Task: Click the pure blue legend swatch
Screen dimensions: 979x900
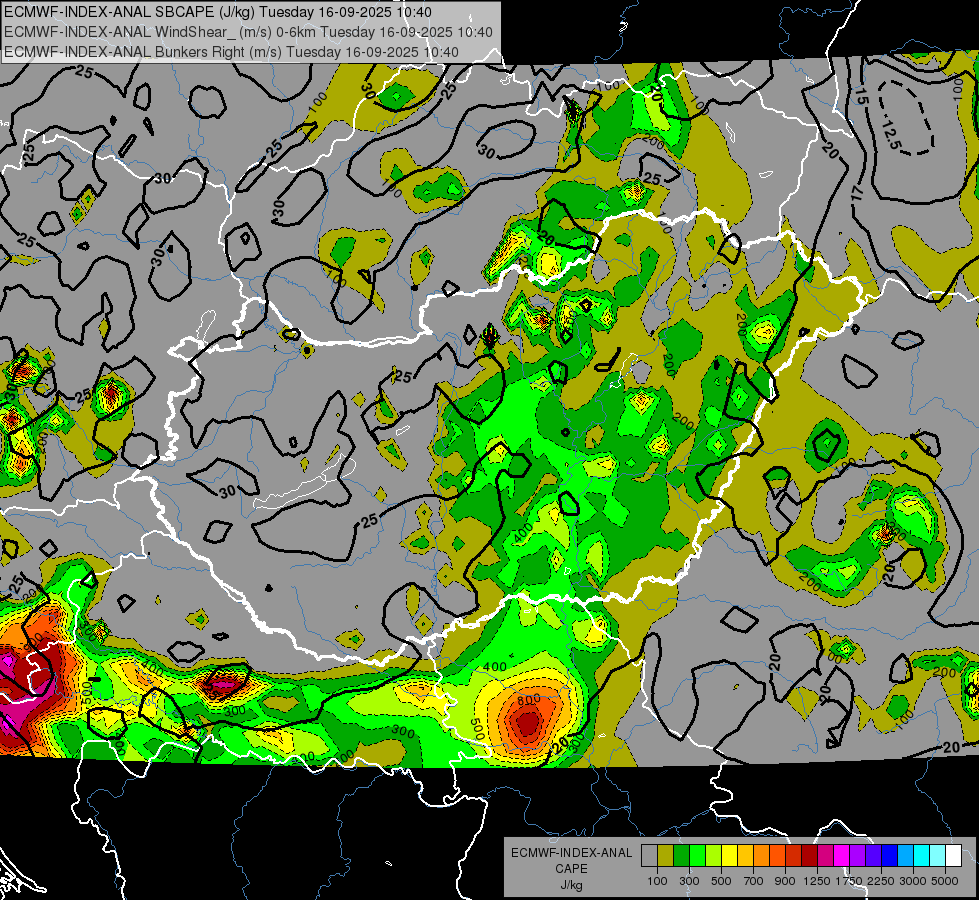Action: pos(890,855)
